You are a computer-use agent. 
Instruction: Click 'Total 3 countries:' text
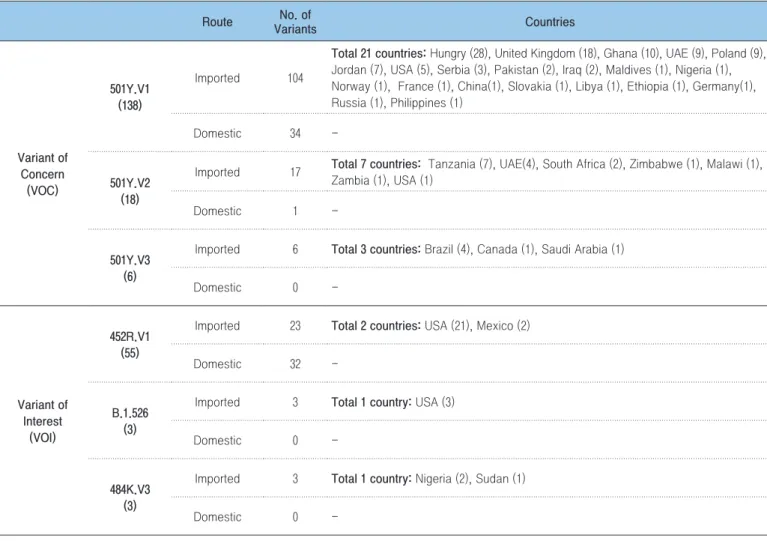[x=376, y=249]
